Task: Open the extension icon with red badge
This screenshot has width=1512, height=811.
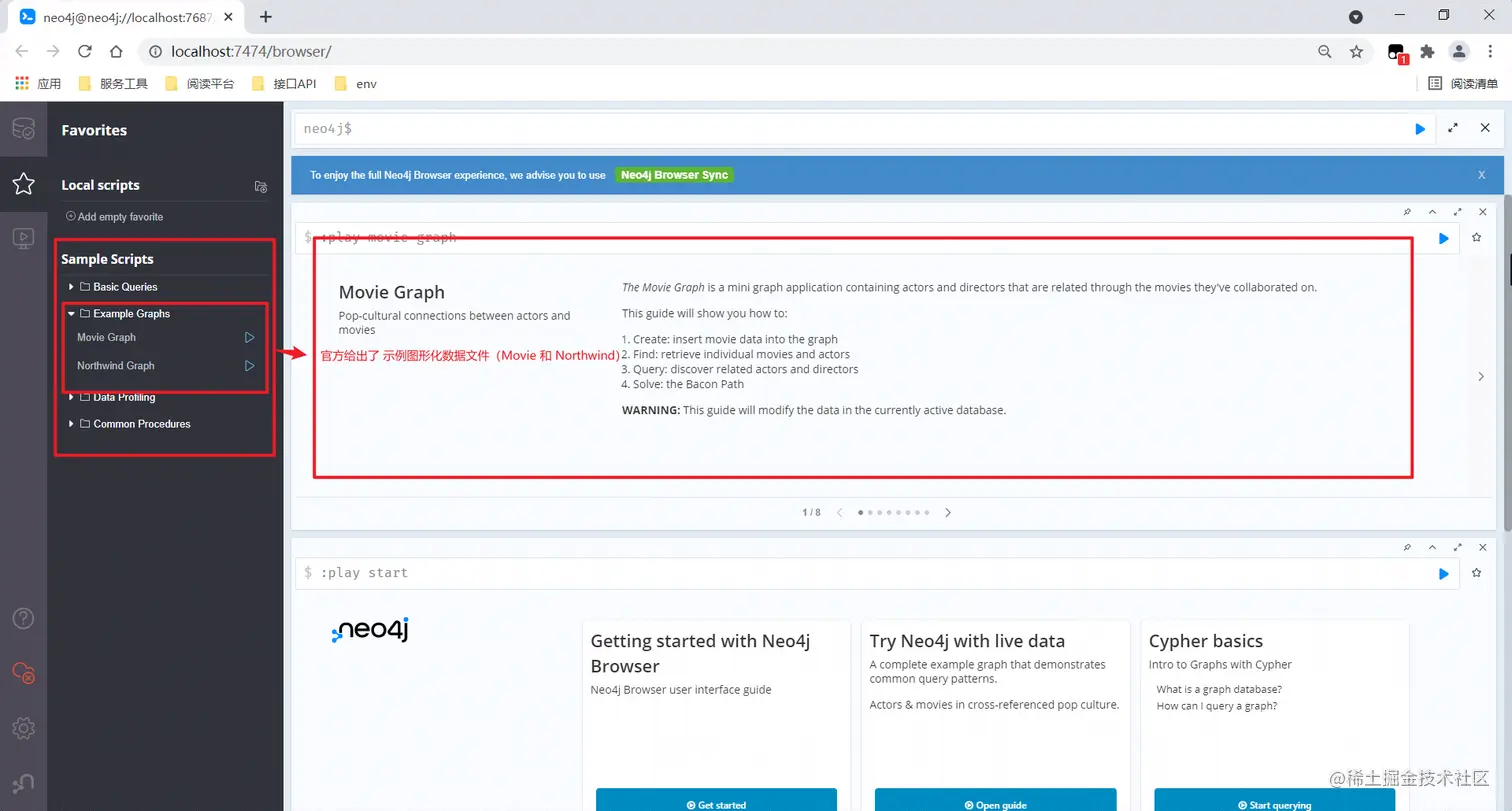Action: (x=1397, y=52)
